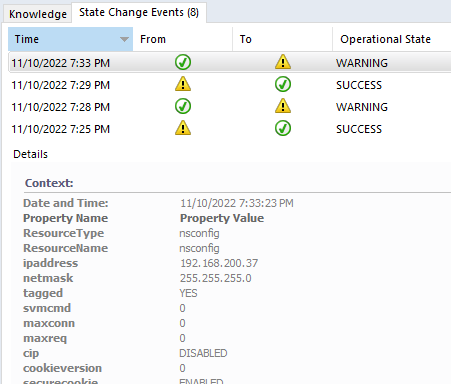Click the Date and Time: label
451x384 pixels.
coord(66,203)
